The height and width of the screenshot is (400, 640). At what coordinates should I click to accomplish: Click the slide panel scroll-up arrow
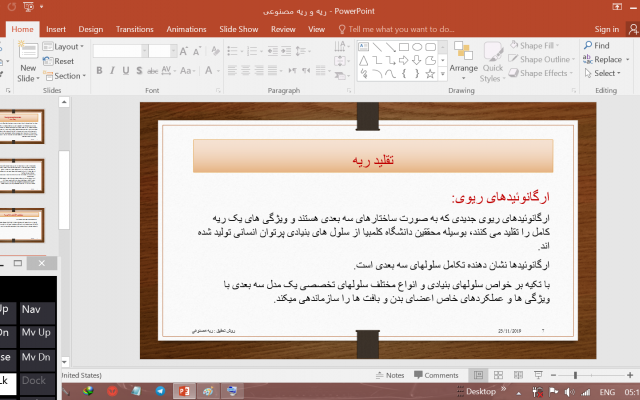[x=64, y=102]
